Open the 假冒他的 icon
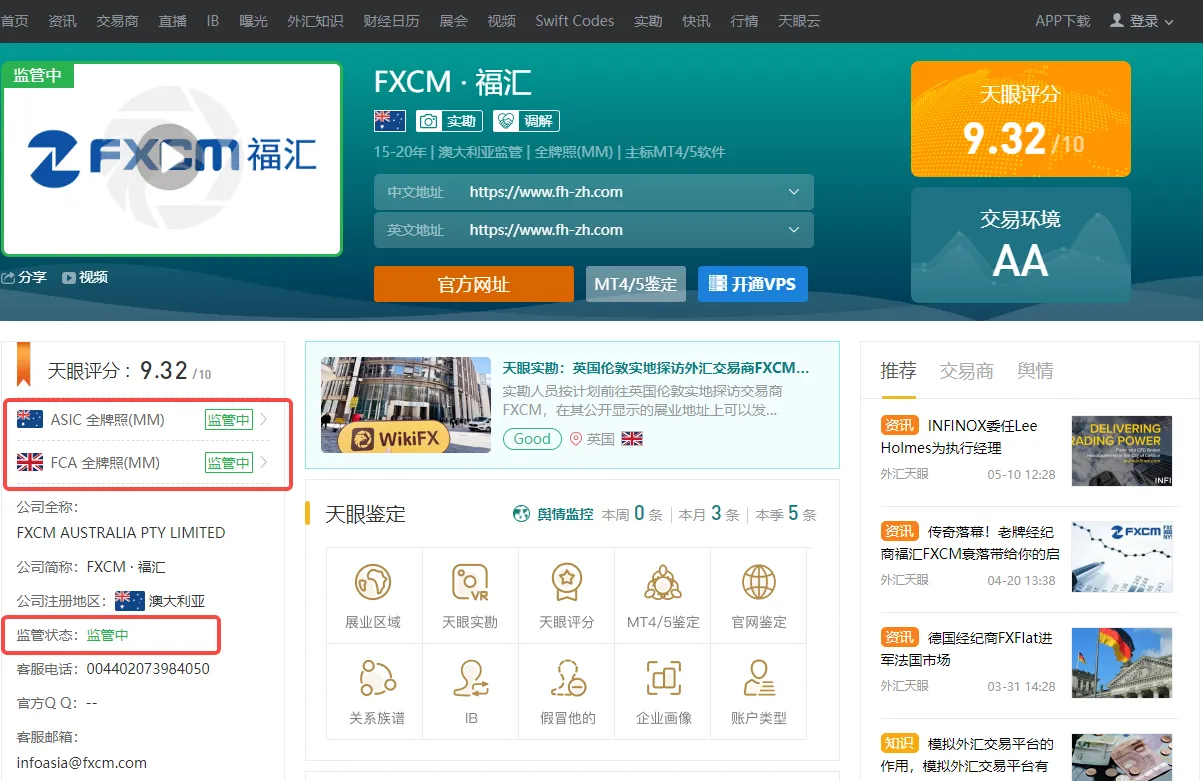This screenshot has height=781, width=1203. pyautogui.click(x=566, y=678)
